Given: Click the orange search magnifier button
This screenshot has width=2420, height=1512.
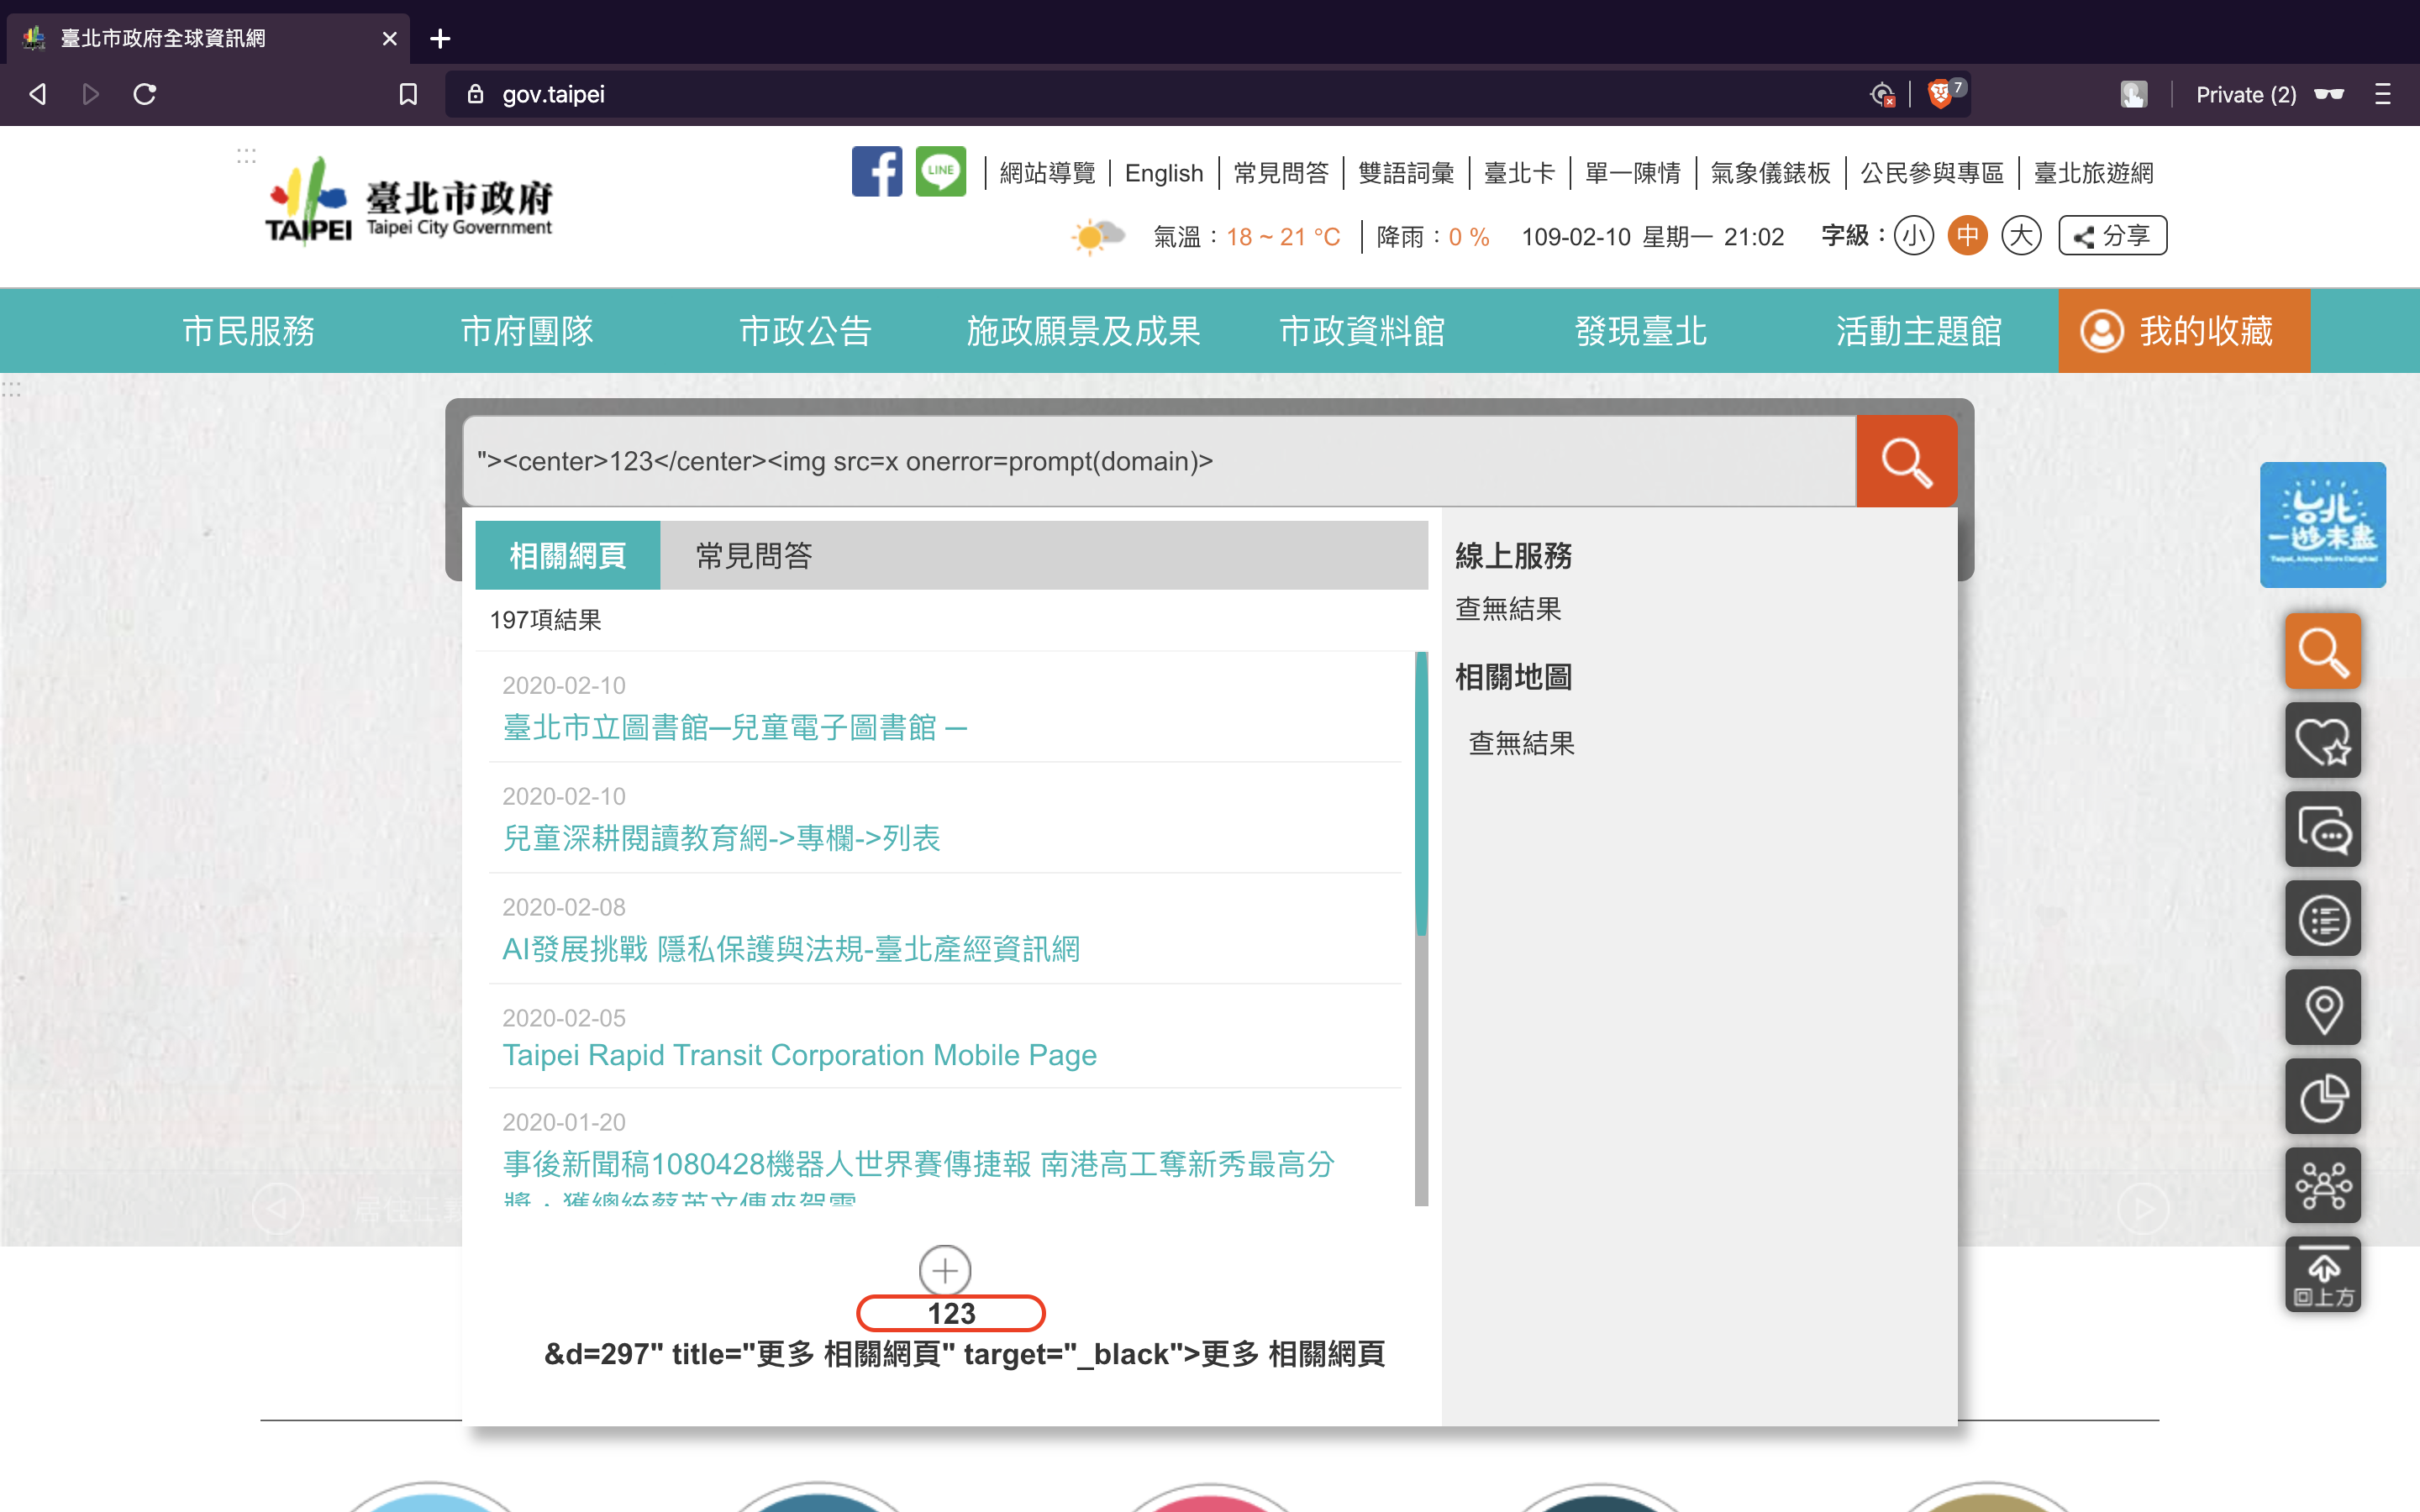Looking at the screenshot, I should 1906,461.
